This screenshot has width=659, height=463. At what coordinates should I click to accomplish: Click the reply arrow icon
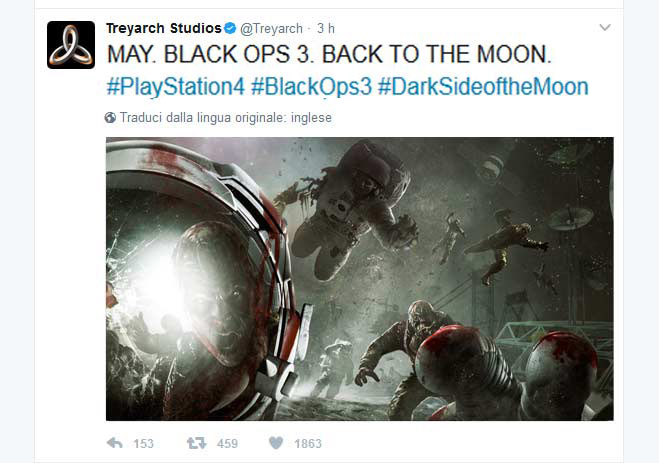pyautogui.click(x=115, y=443)
